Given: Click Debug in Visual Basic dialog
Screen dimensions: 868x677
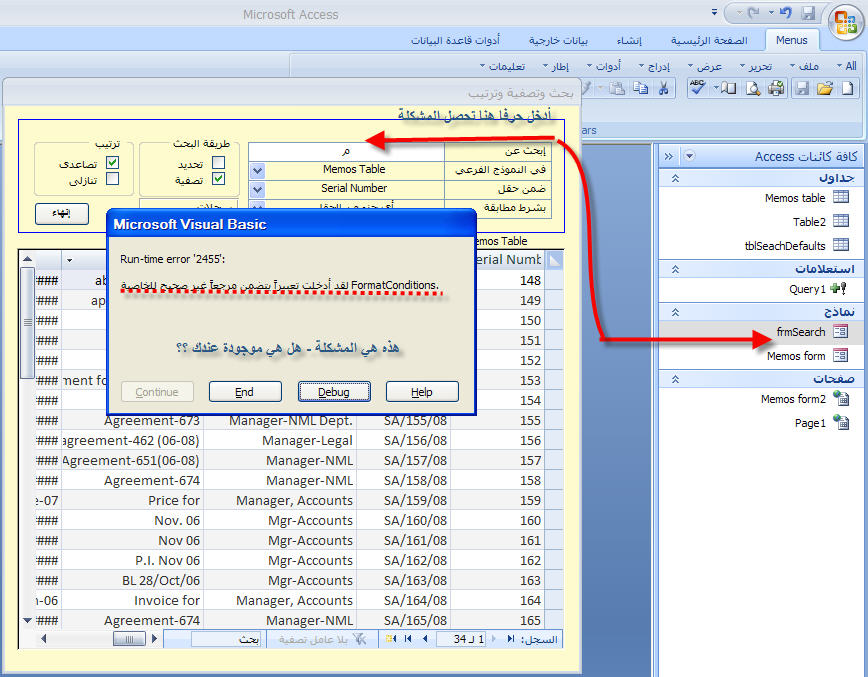Looking at the screenshot, I should 334,392.
